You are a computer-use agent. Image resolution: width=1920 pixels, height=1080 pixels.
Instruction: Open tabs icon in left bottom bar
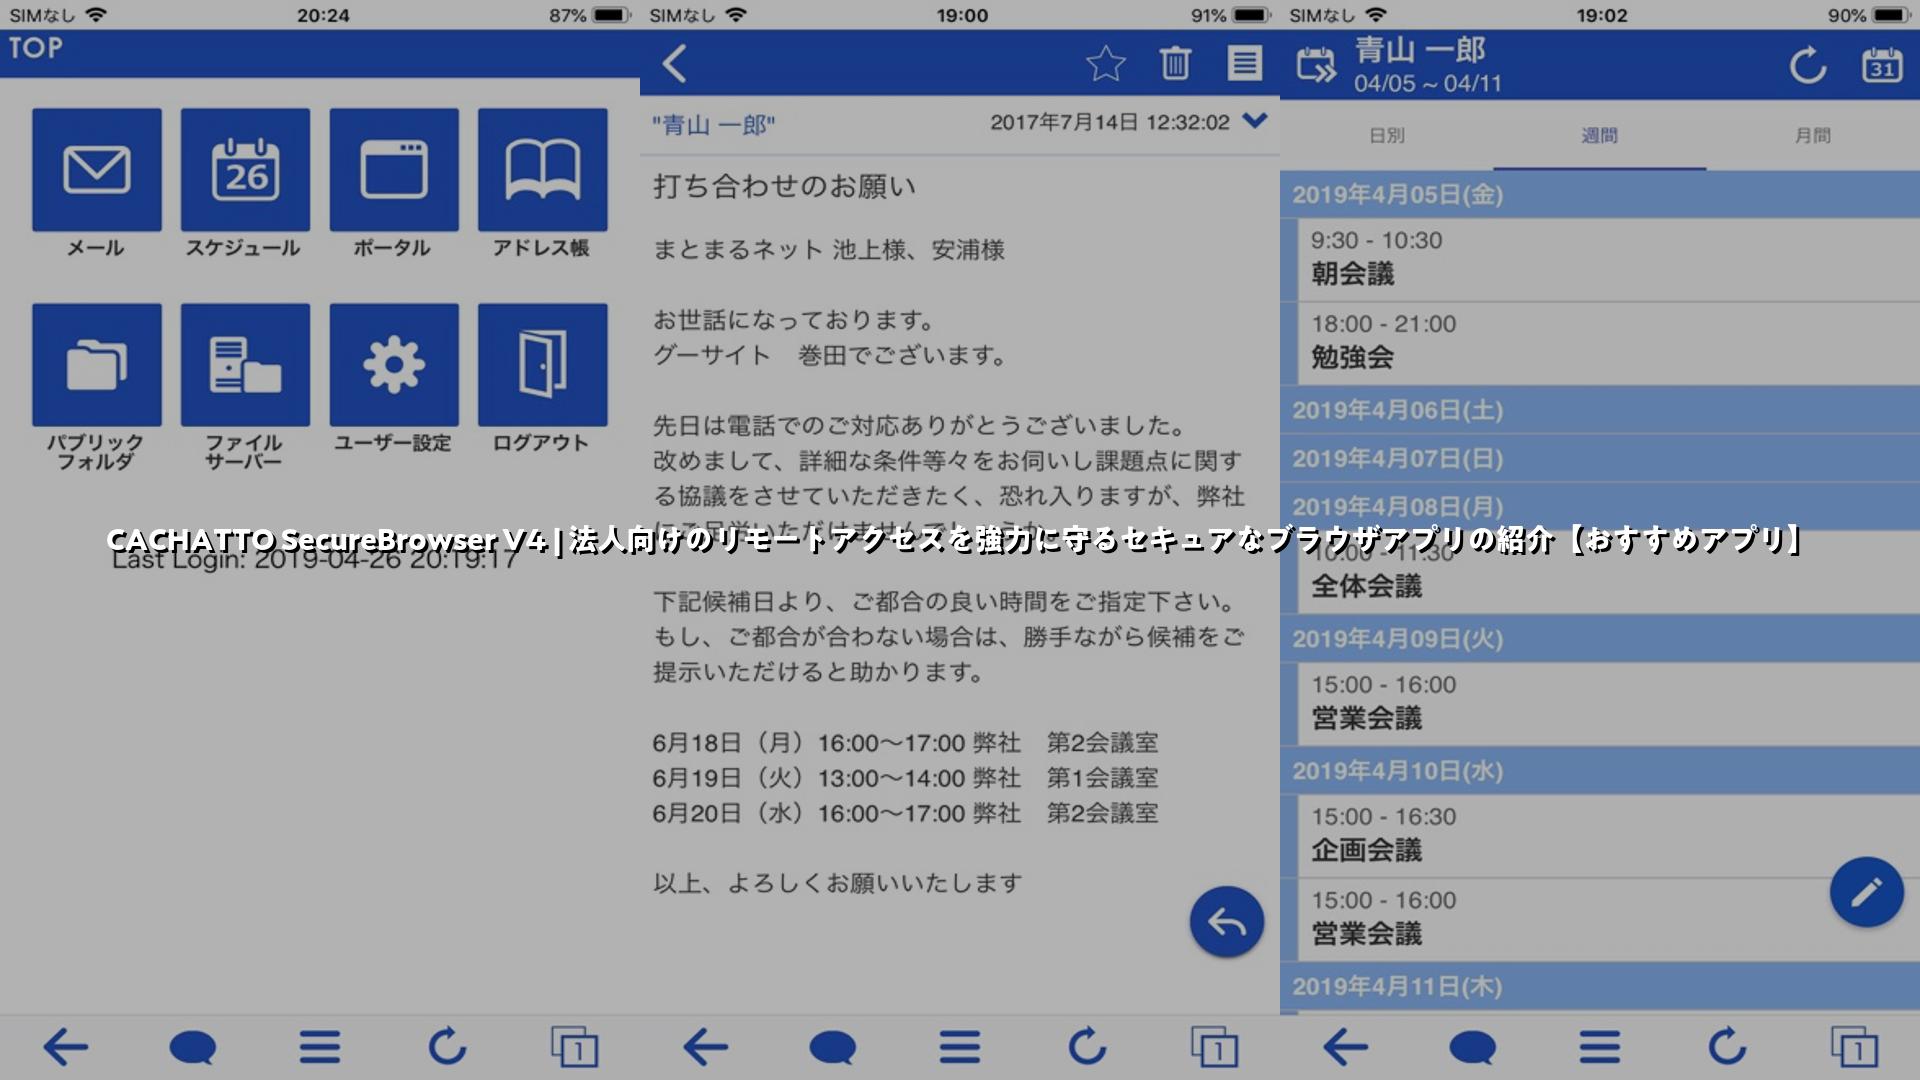[574, 1047]
